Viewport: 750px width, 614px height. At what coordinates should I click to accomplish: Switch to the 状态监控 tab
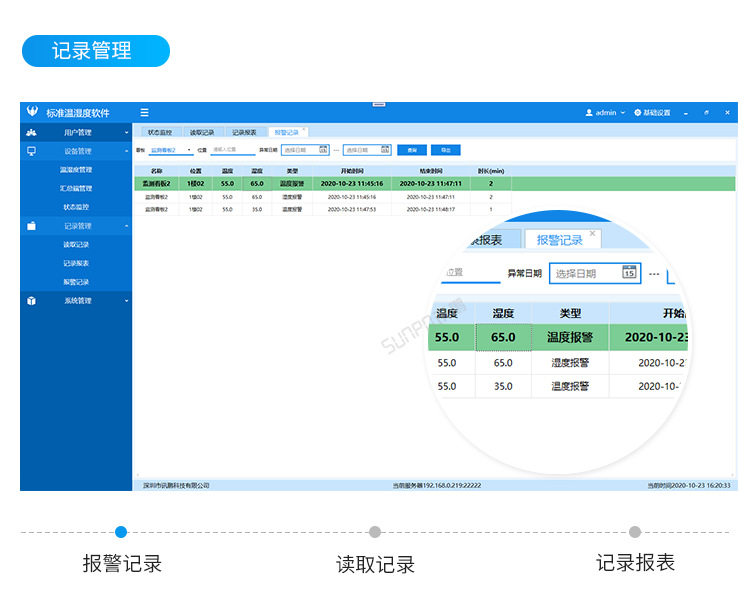click(160, 132)
